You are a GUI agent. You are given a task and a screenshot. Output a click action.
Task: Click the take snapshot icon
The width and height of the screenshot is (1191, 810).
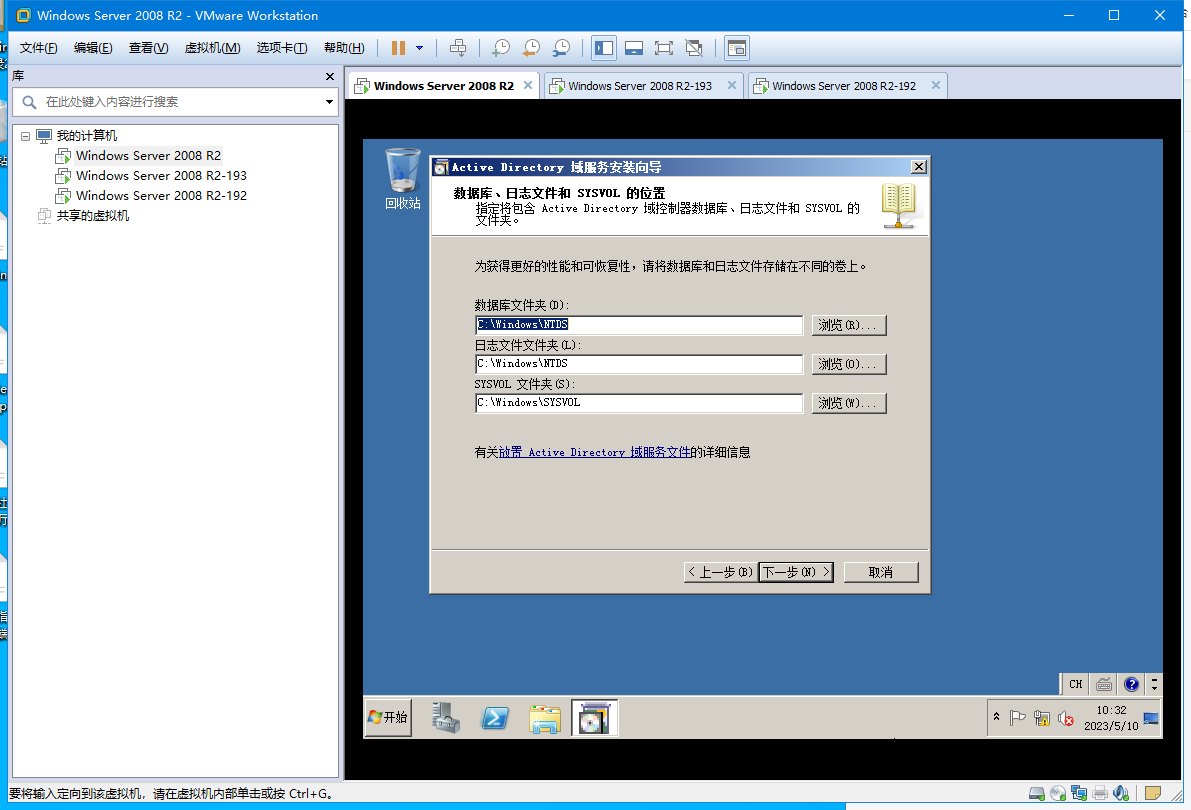pyautogui.click(x=501, y=48)
